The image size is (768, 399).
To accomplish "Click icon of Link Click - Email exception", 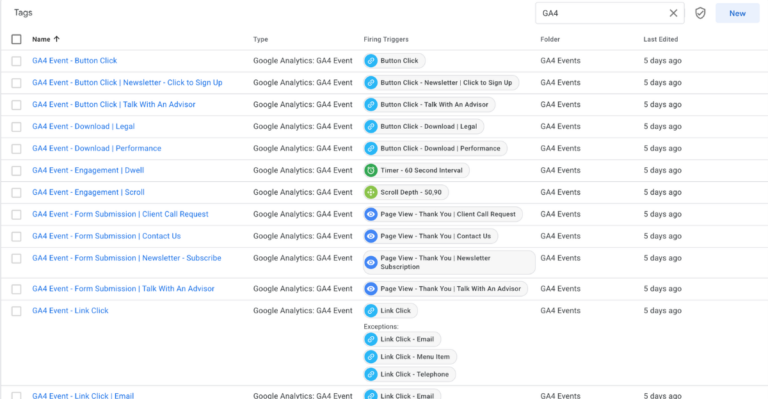I will [x=371, y=339].
